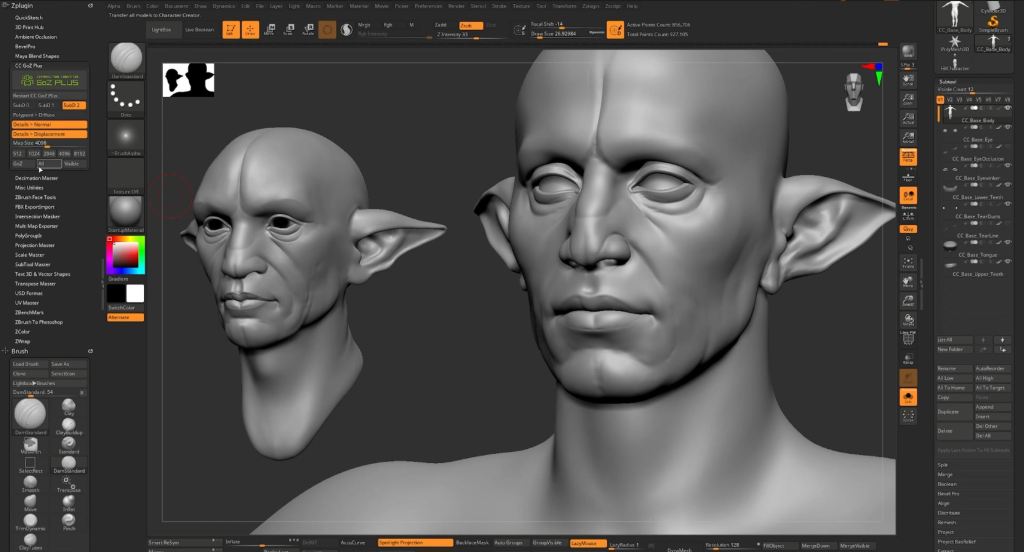Viewport: 1024px width, 552px height.
Task: Expand the Split section in Subtool panel
Action: coord(942,465)
